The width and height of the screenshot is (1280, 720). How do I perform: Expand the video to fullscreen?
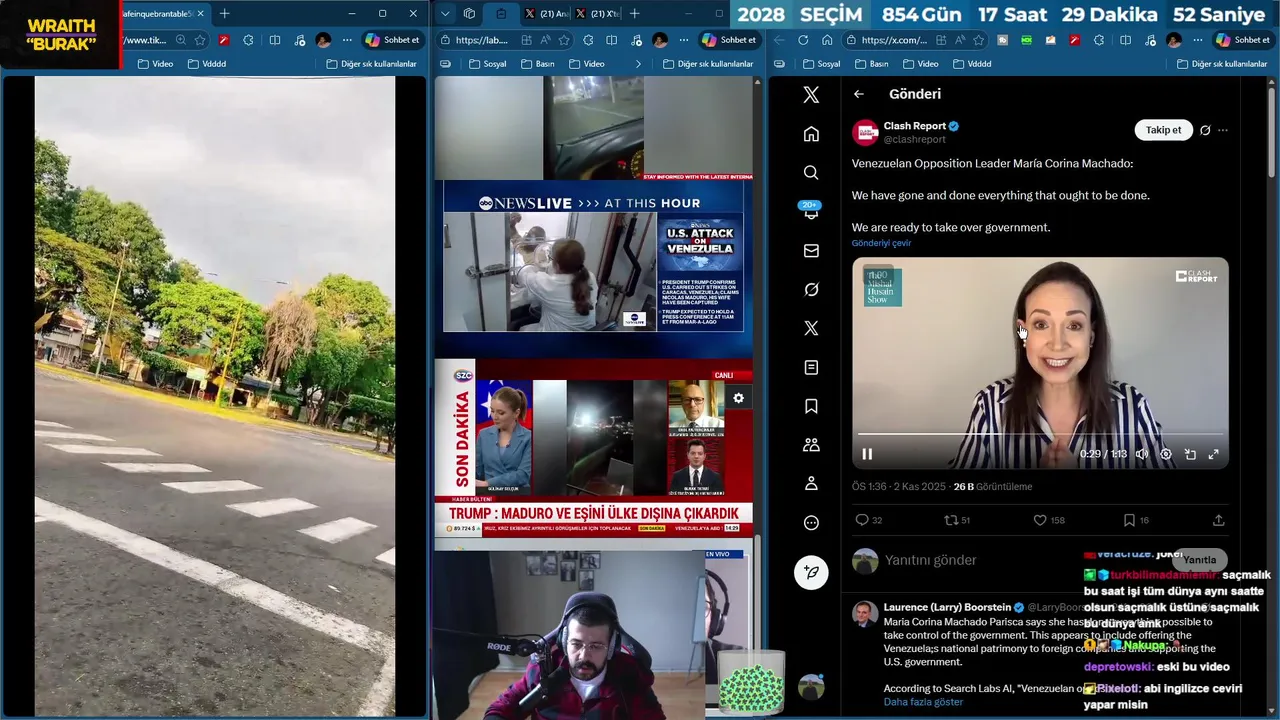(1213, 454)
